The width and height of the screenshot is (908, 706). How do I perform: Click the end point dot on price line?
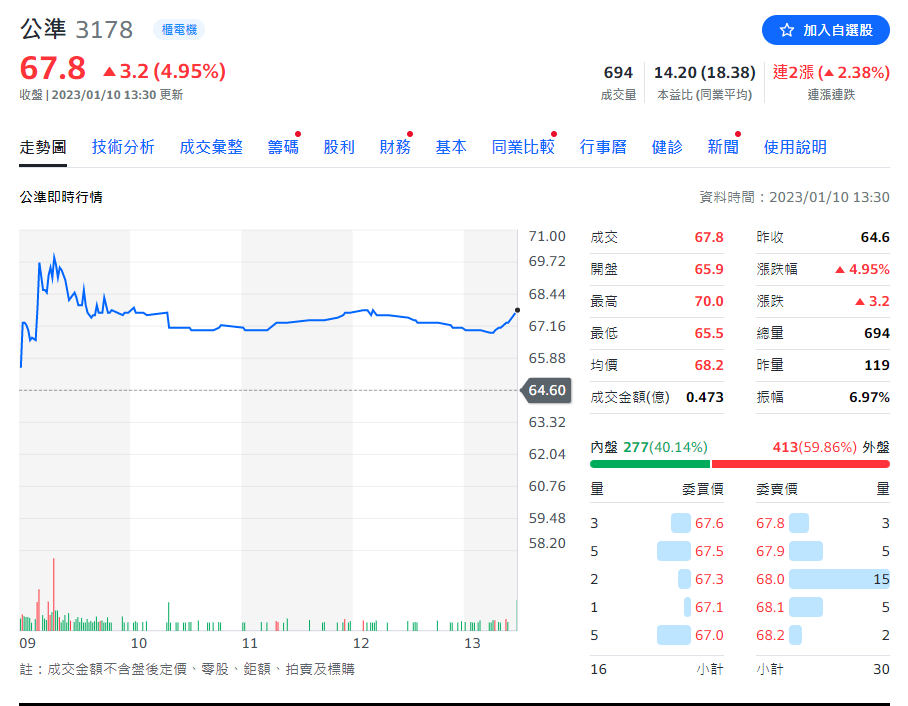click(x=517, y=311)
